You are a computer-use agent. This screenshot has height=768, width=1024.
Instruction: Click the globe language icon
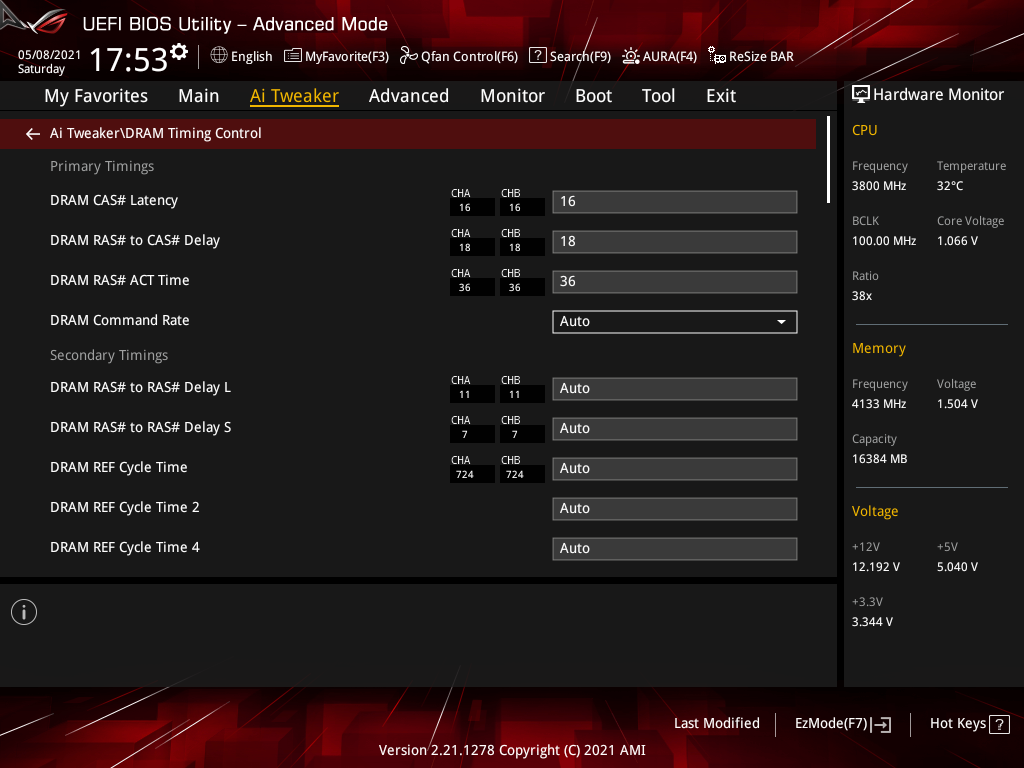click(219, 56)
